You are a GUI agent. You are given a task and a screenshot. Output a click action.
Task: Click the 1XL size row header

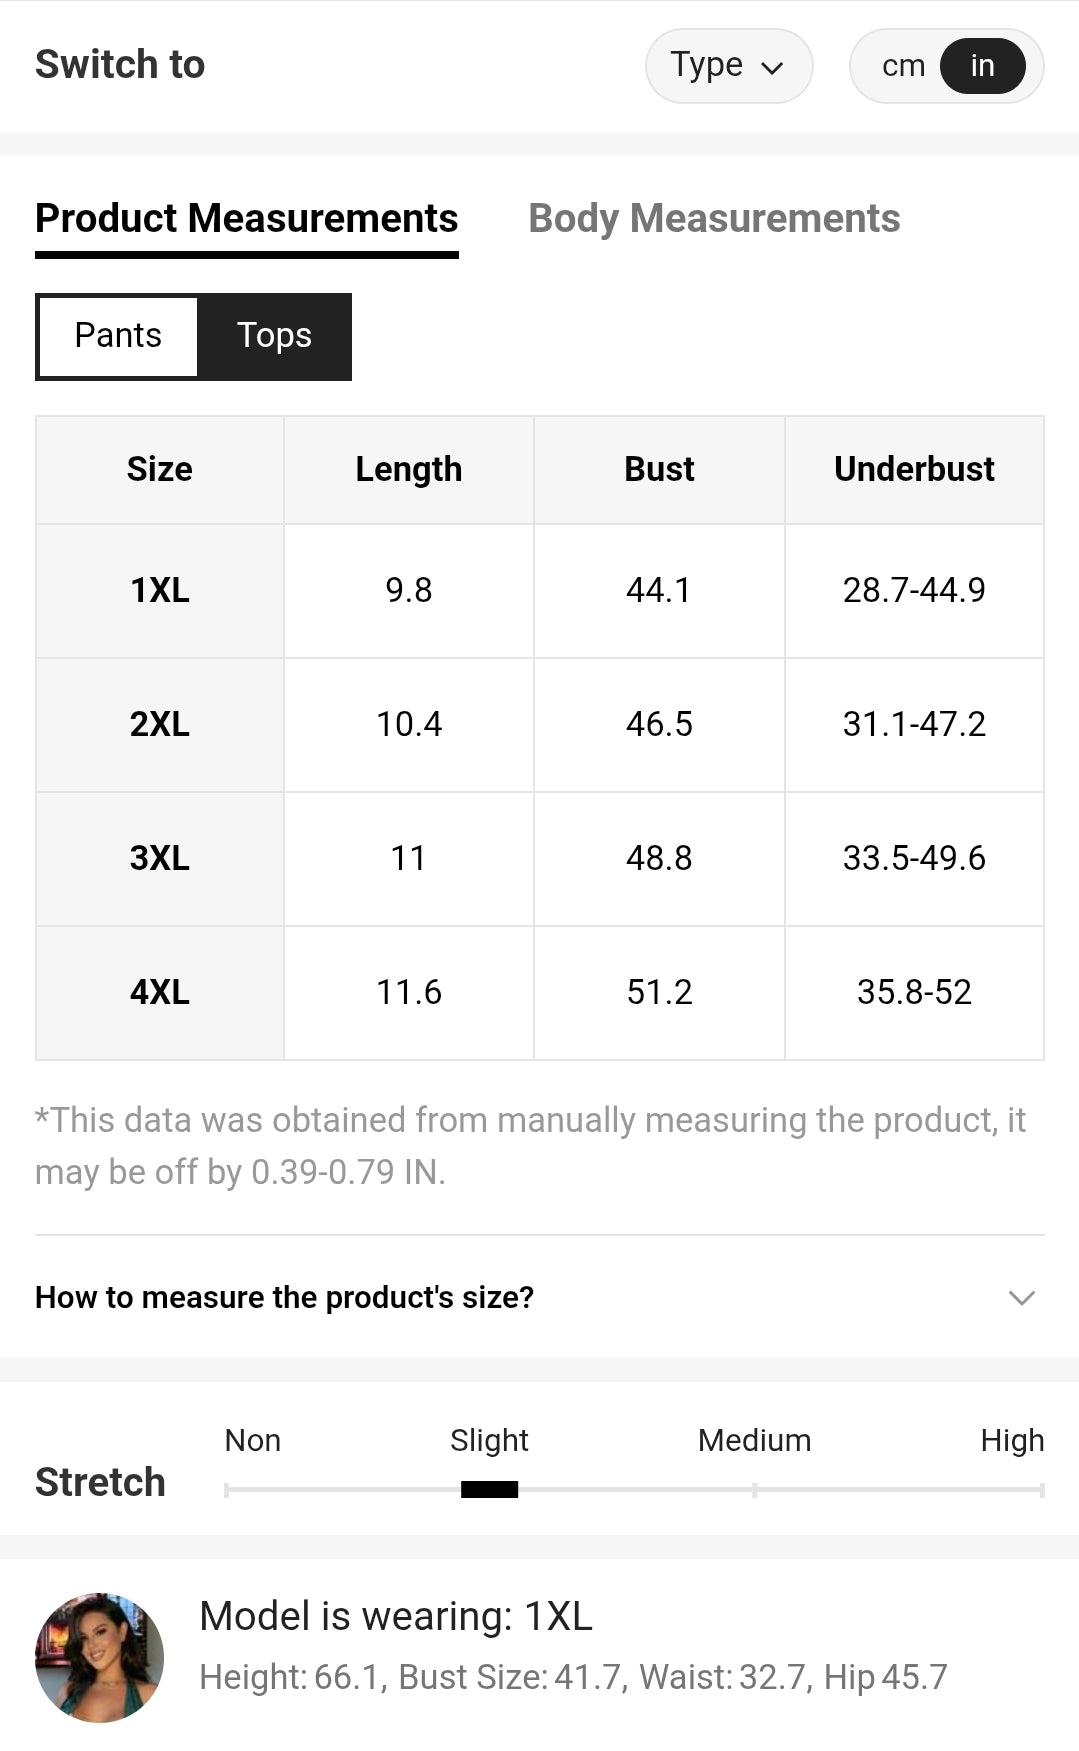[160, 591]
